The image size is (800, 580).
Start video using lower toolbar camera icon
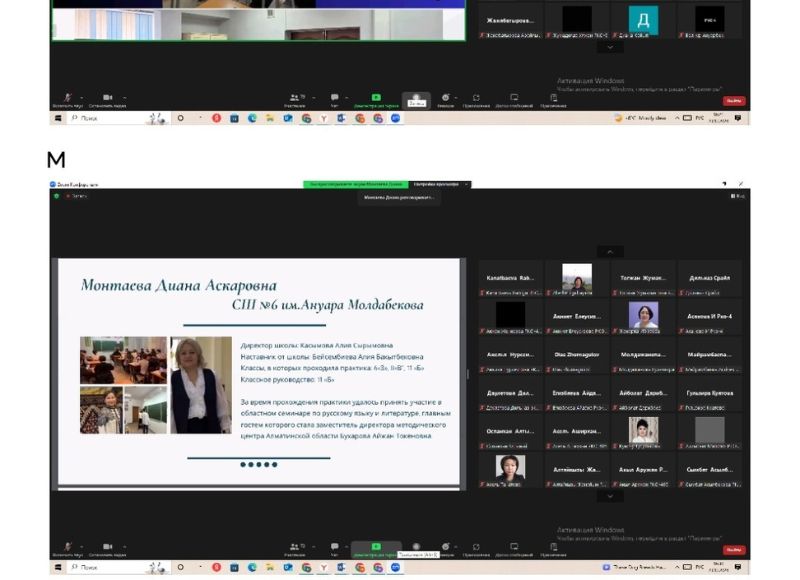[x=106, y=548]
